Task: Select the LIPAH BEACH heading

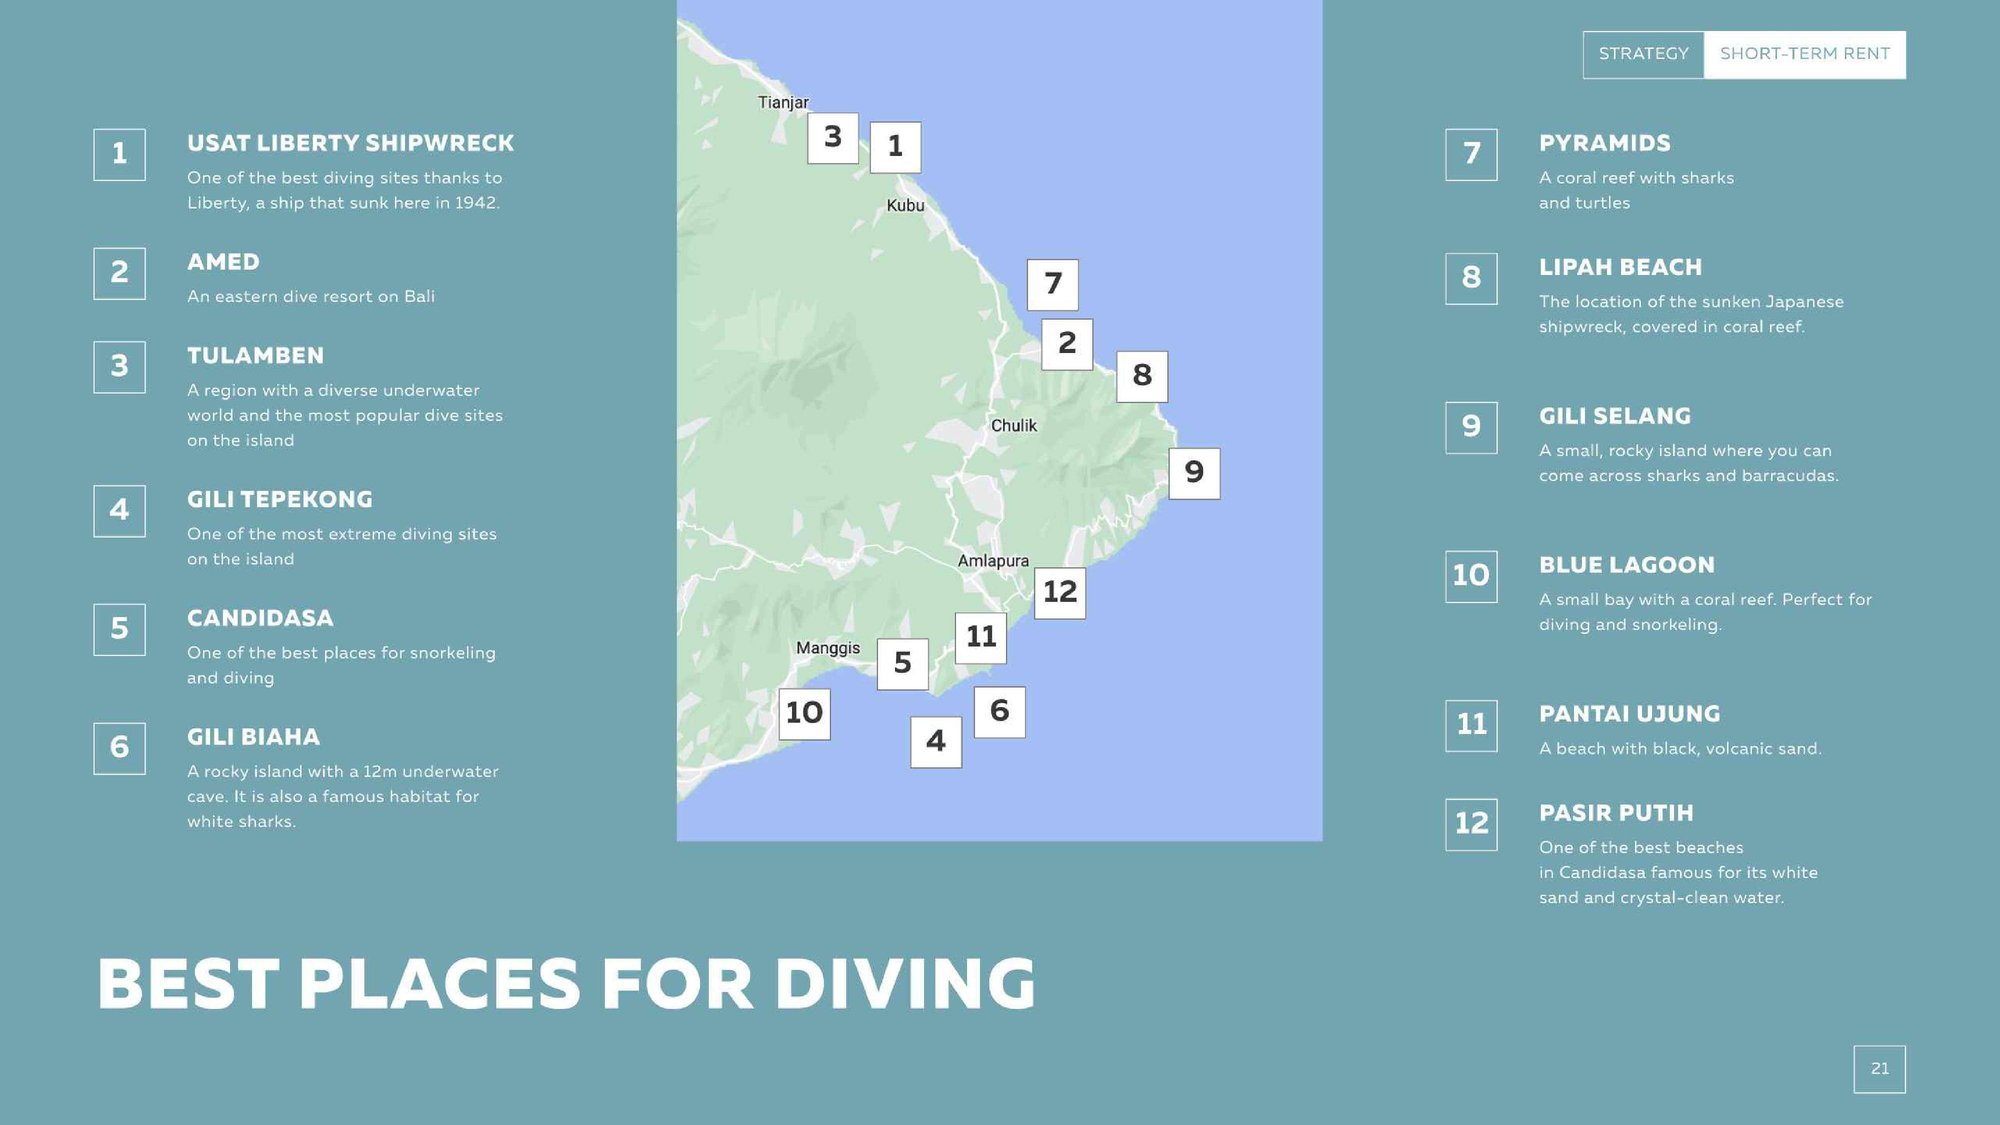Action: [x=1620, y=267]
